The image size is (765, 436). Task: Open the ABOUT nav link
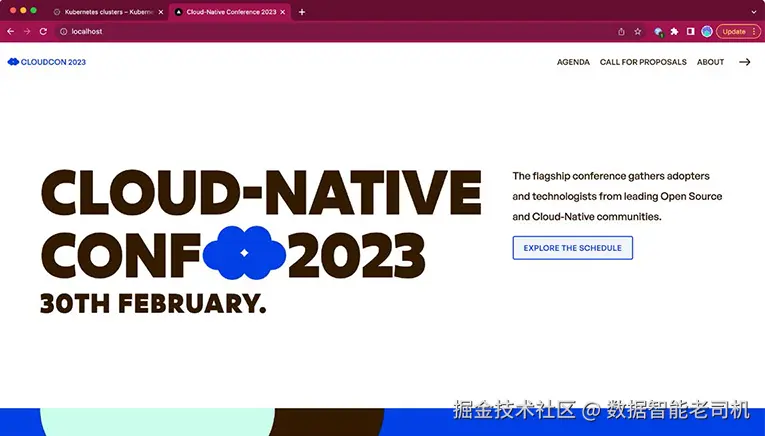(710, 62)
